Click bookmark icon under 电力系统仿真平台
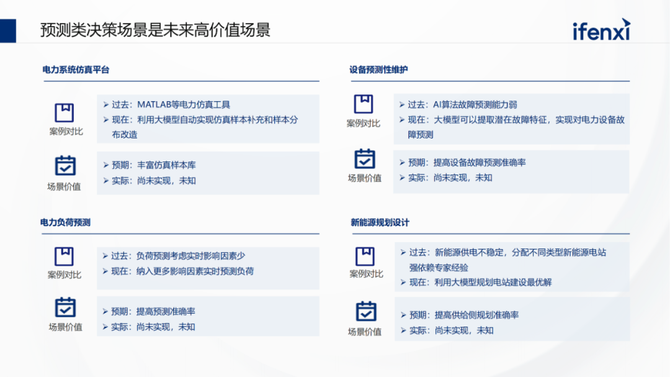The height and width of the screenshot is (377, 670). [x=65, y=113]
